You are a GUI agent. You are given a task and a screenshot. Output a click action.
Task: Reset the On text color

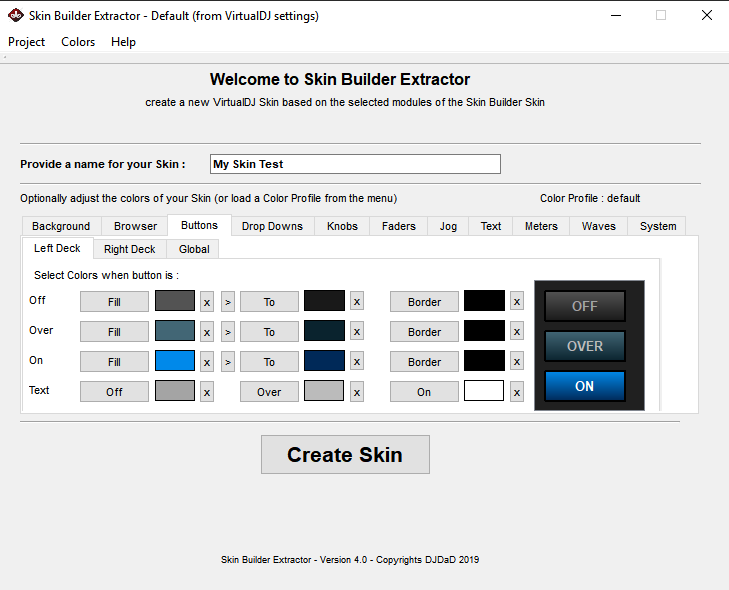pyautogui.click(x=517, y=392)
